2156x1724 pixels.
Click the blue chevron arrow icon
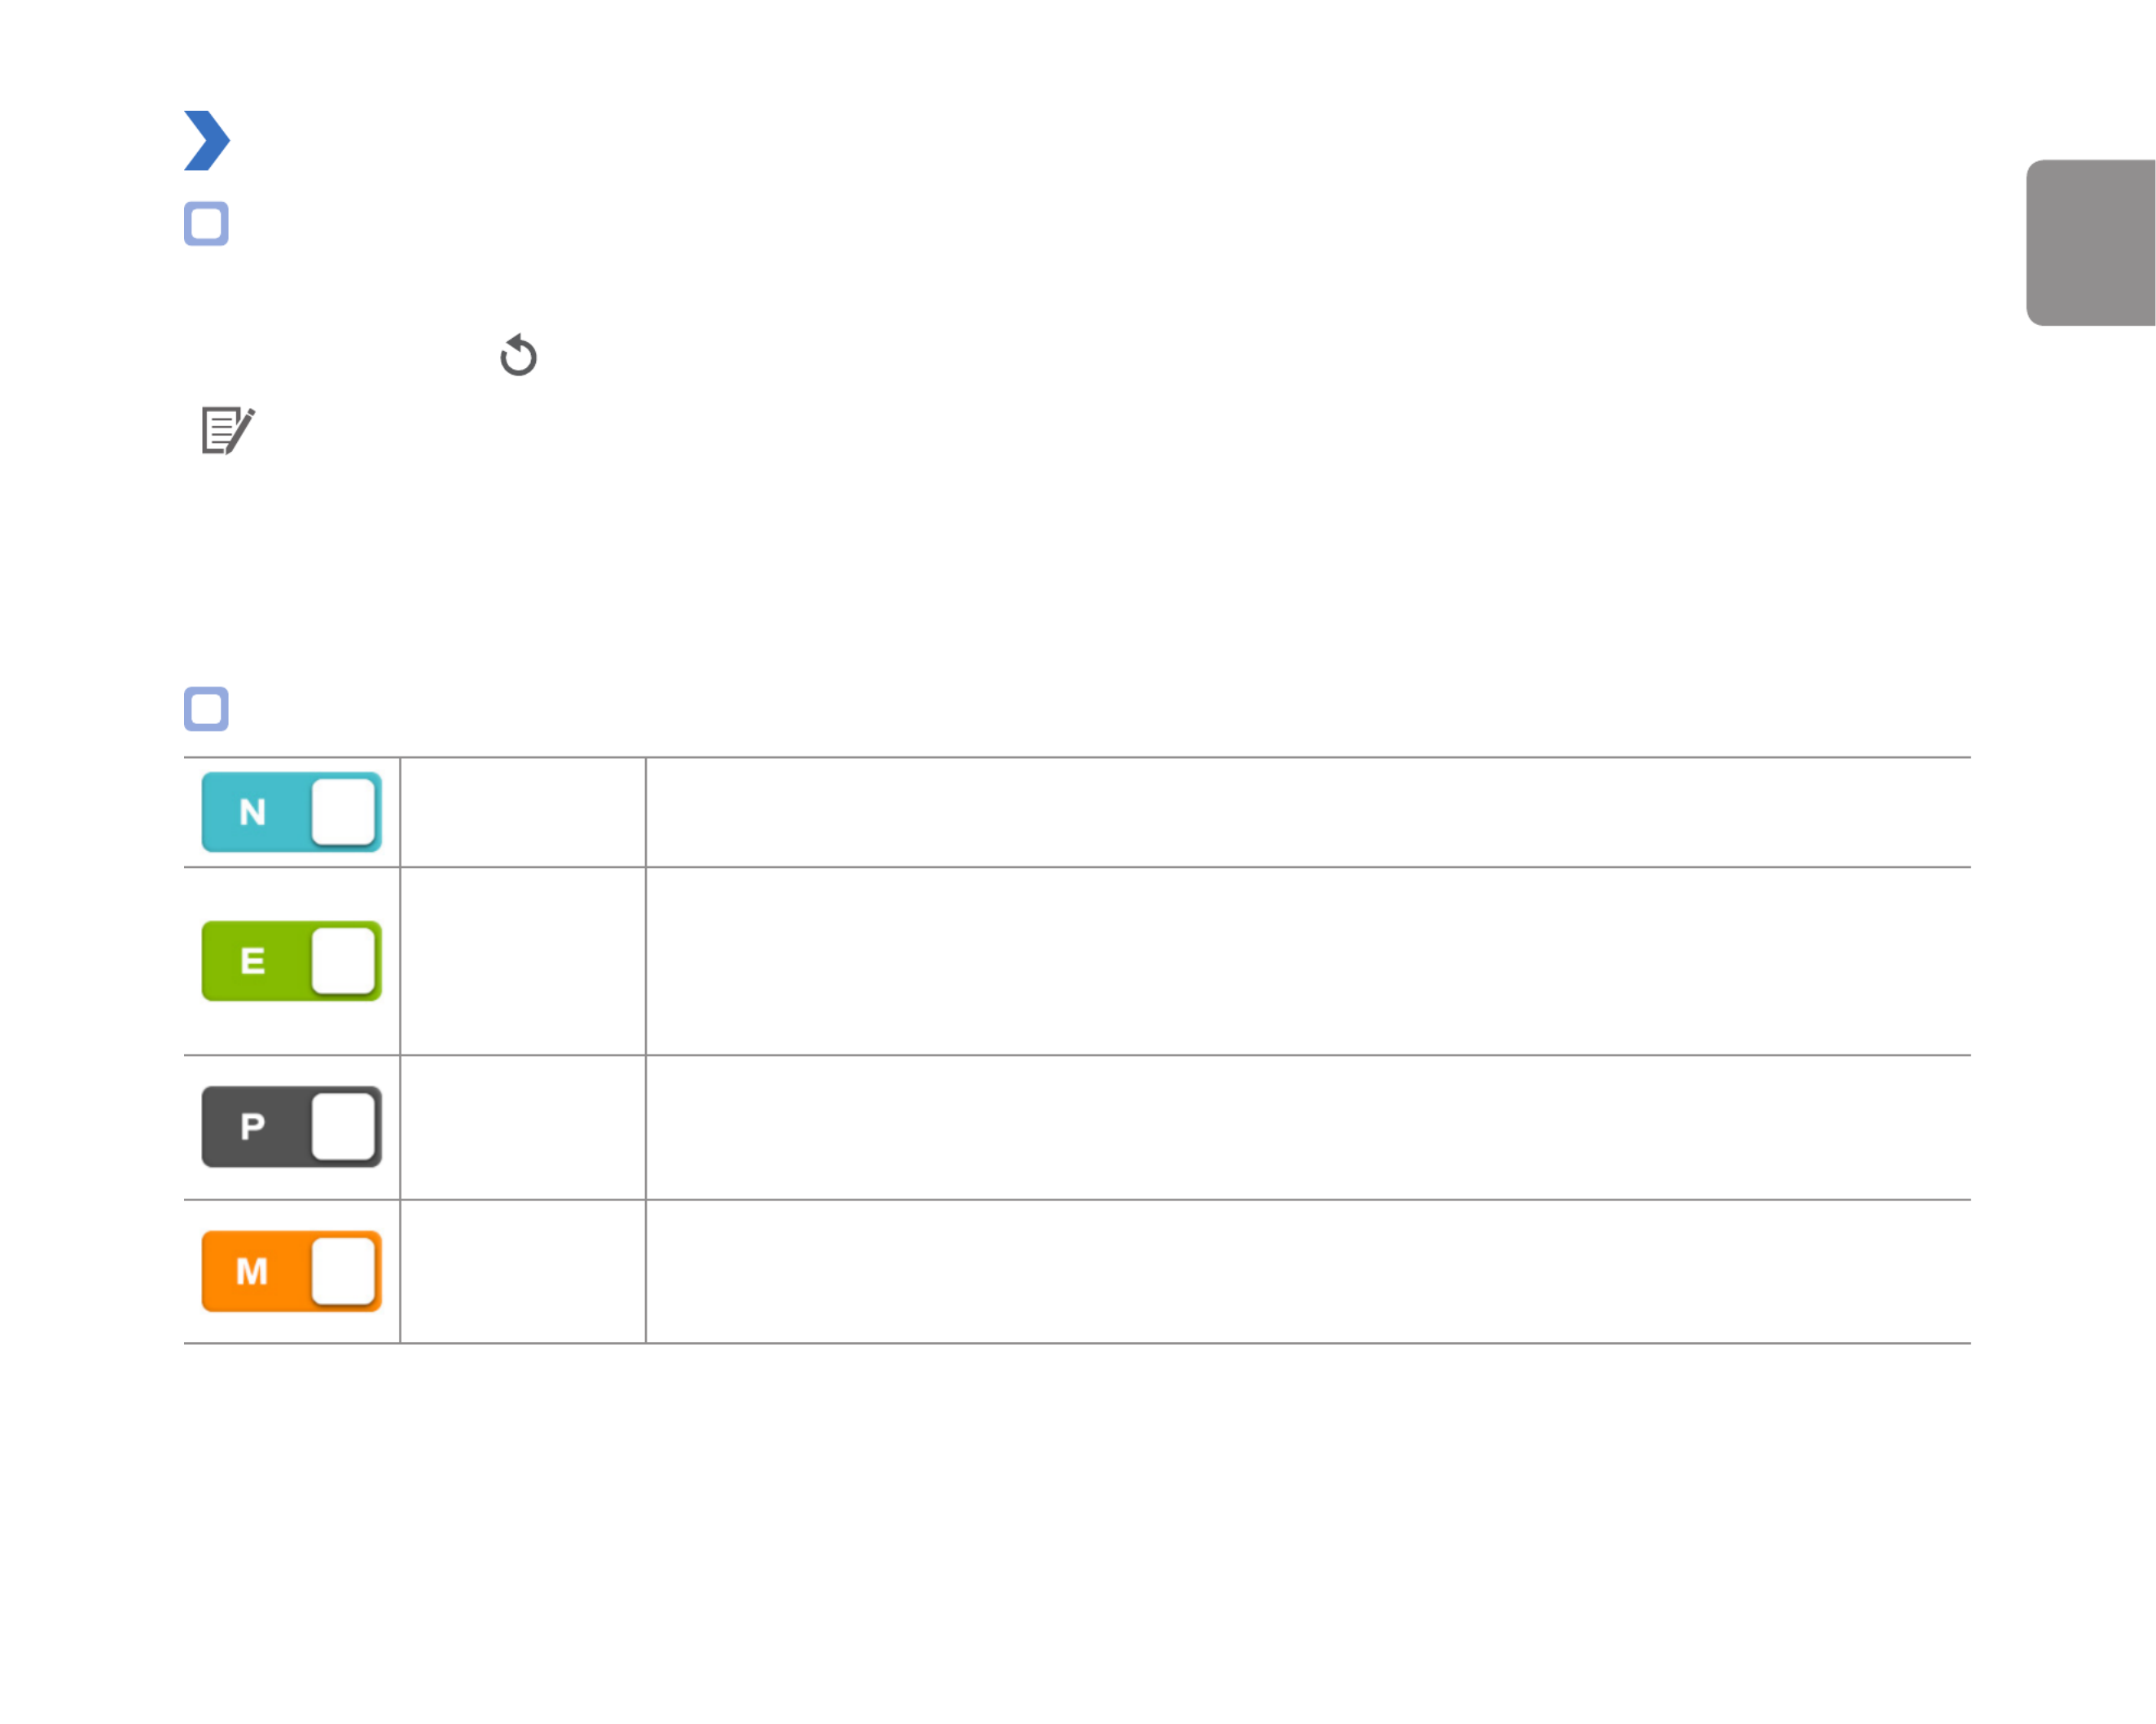coord(207,140)
